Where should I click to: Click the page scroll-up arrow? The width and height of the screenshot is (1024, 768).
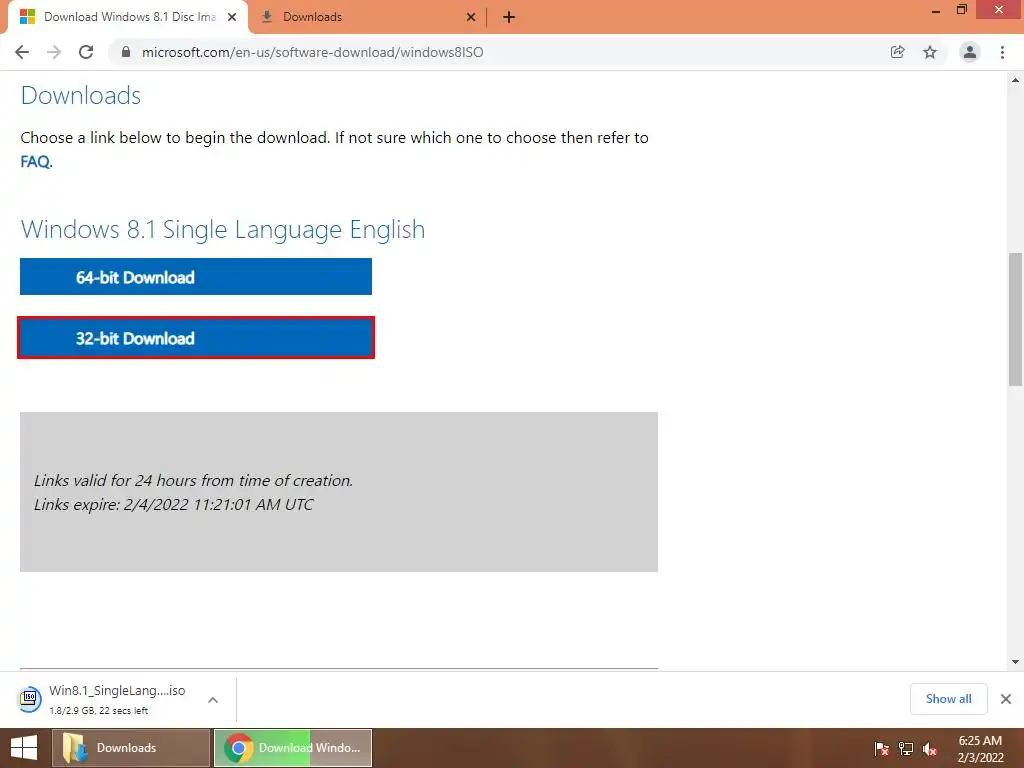(1015, 80)
